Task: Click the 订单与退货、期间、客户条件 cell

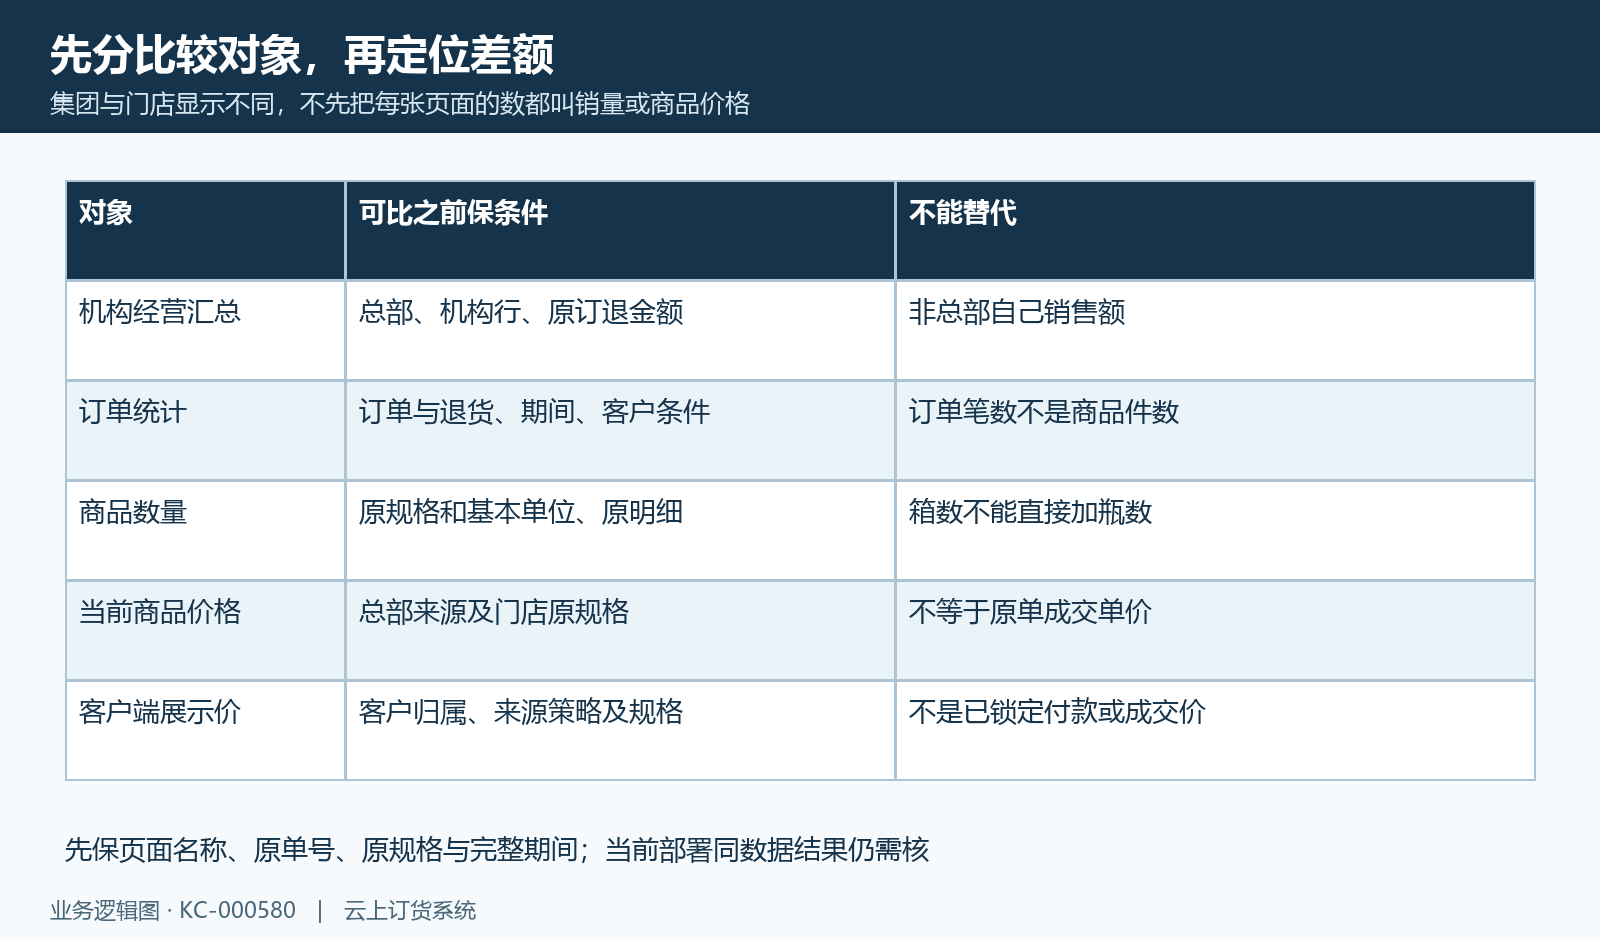Action: tap(620, 431)
